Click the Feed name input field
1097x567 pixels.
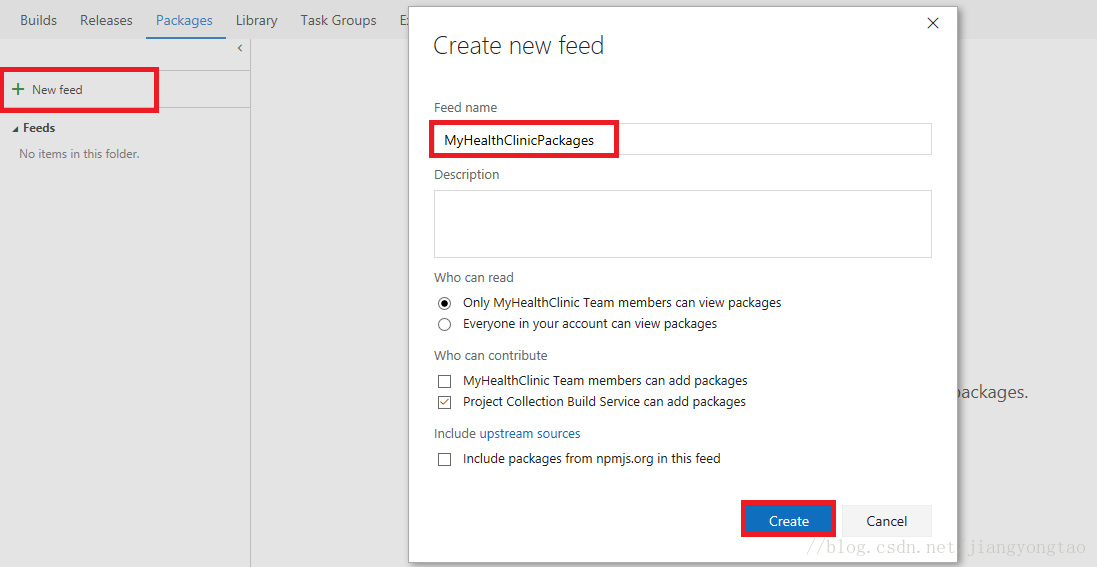682,139
